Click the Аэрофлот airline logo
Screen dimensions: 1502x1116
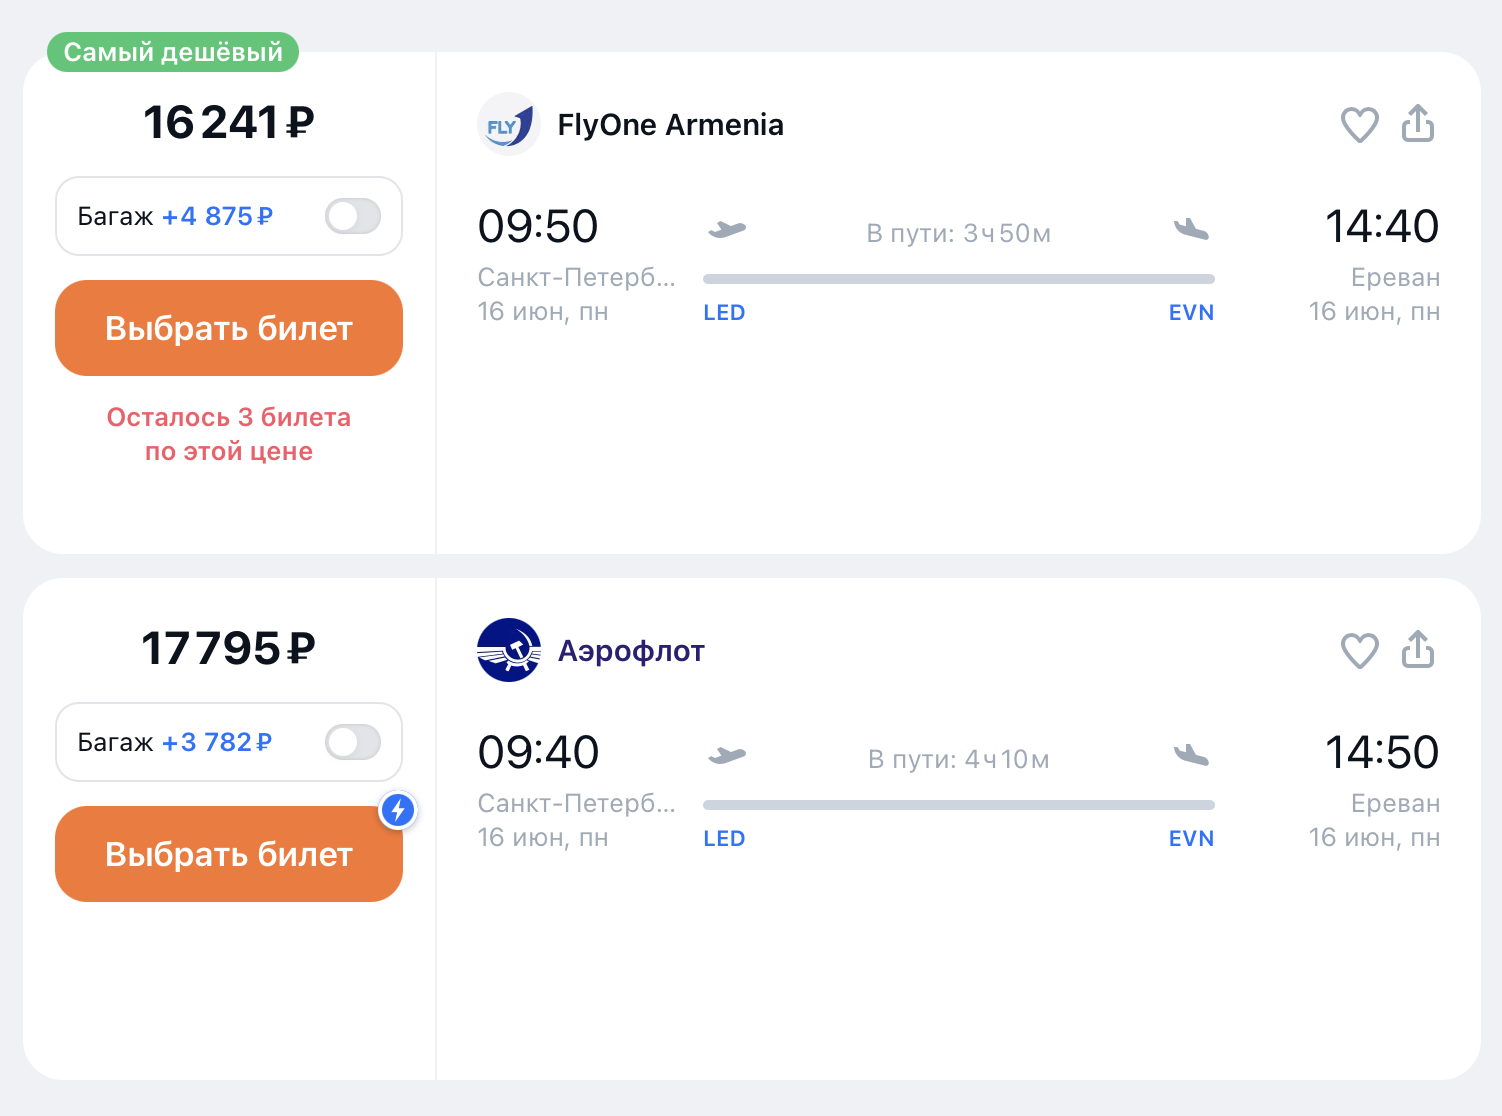point(509,650)
